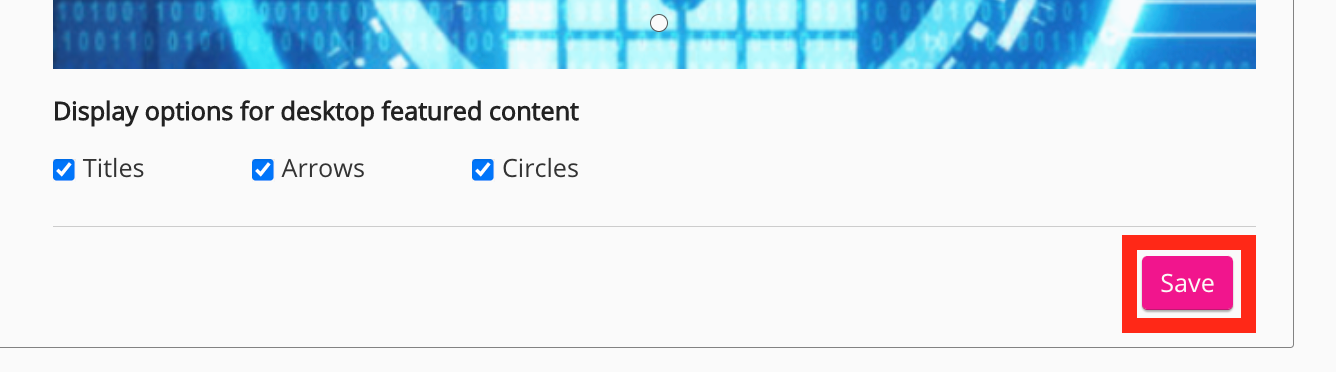Screen dimensions: 1336x372
Task: Click the Titles label text
Action: 114,169
